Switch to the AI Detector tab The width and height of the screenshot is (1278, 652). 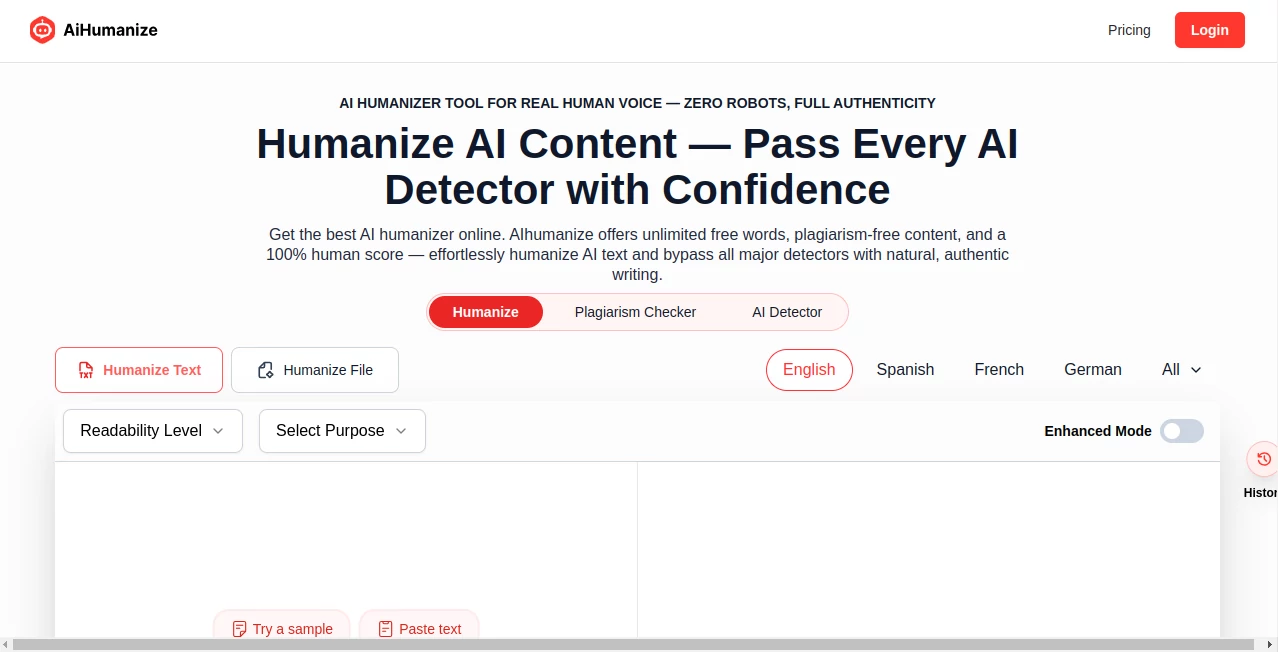787,311
